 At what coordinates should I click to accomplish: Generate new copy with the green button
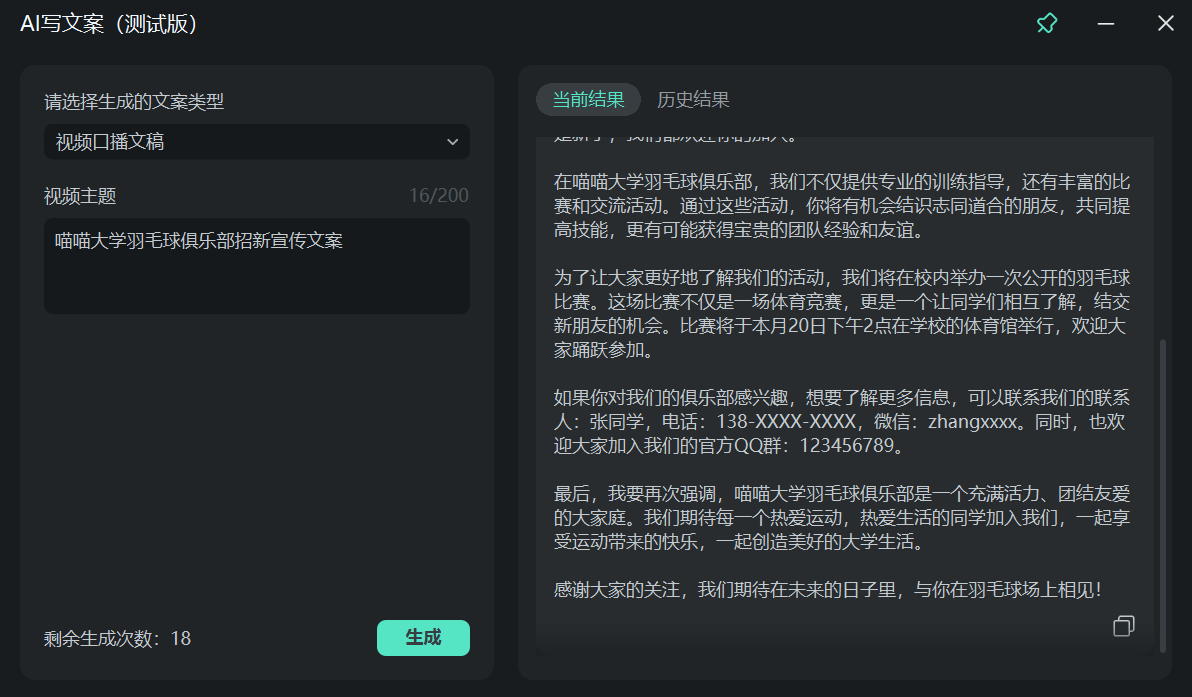pyautogui.click(x=423, y=637)
